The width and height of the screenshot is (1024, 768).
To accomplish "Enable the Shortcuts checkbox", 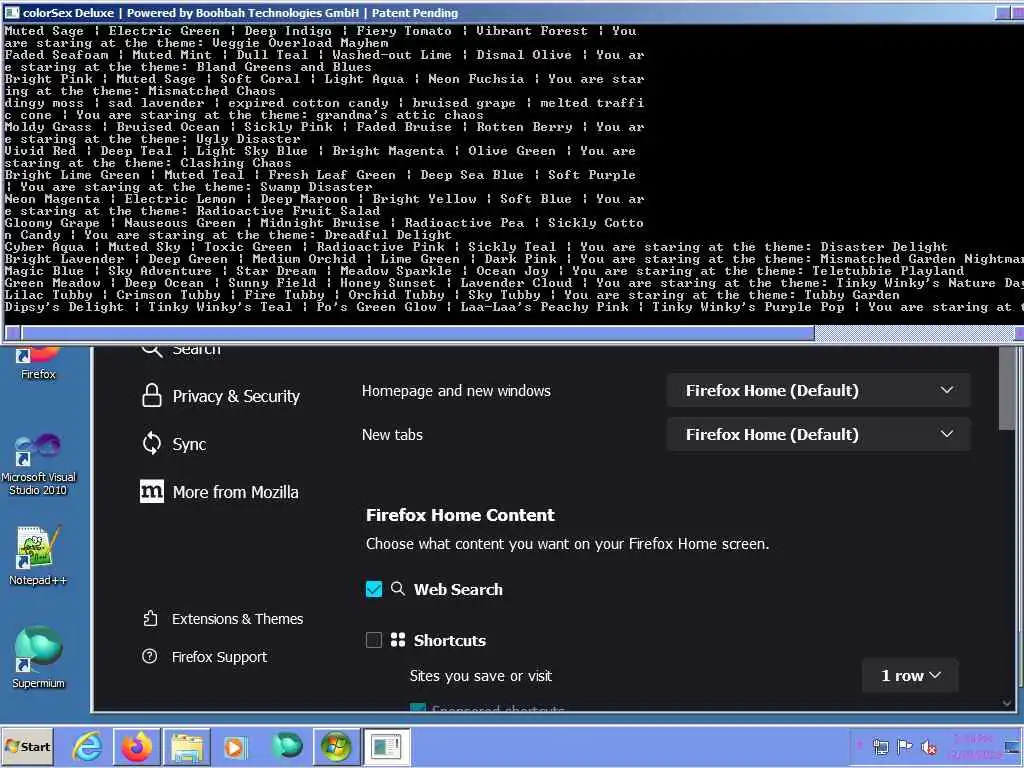I will tap(374, 639).
